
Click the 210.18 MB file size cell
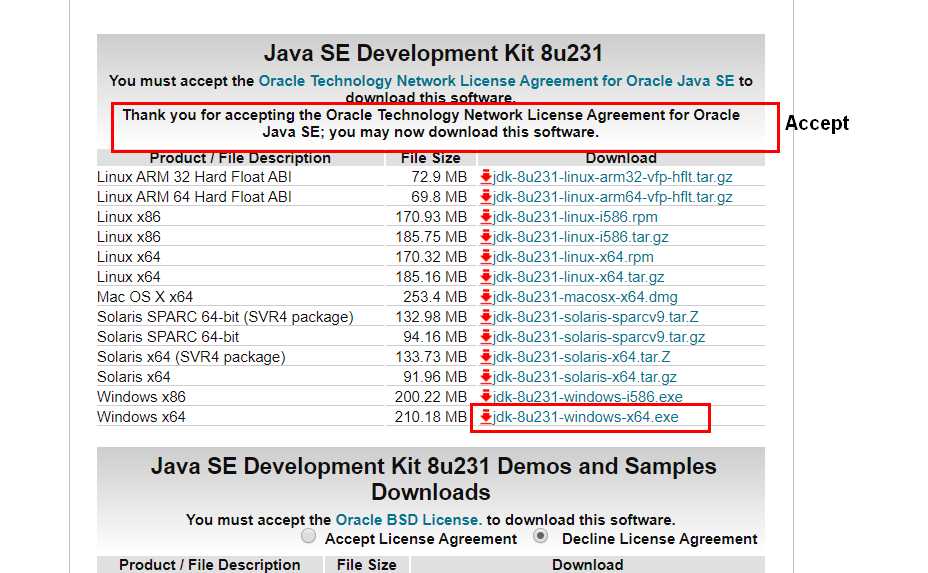coord(431,417)
